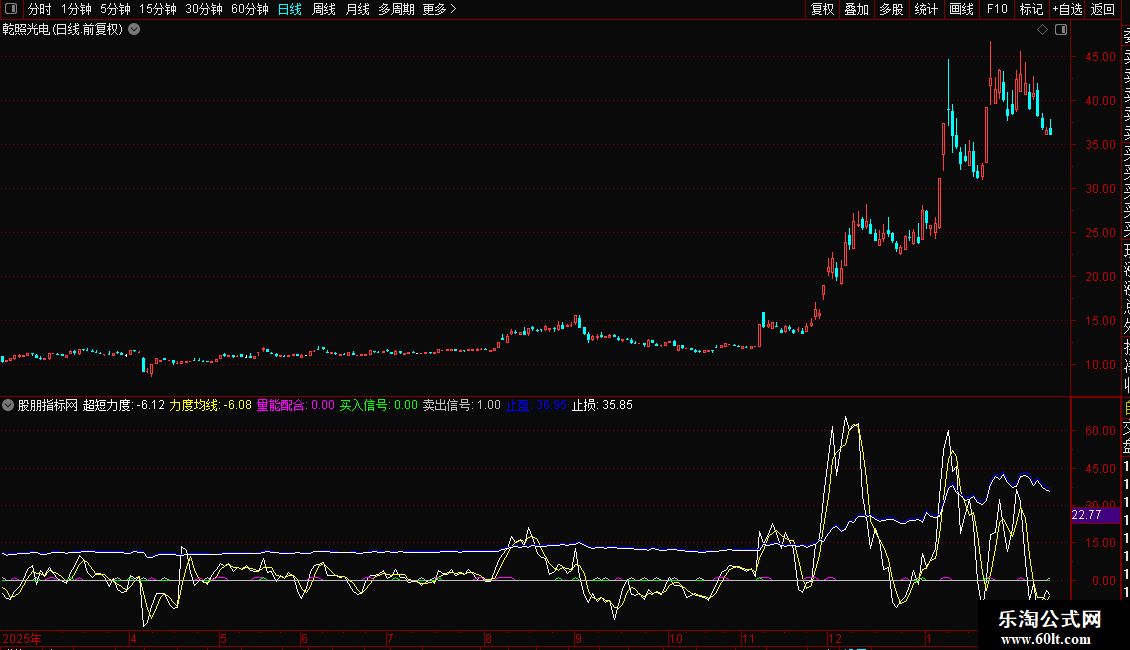Open 多股 multi-stock view

891,9
